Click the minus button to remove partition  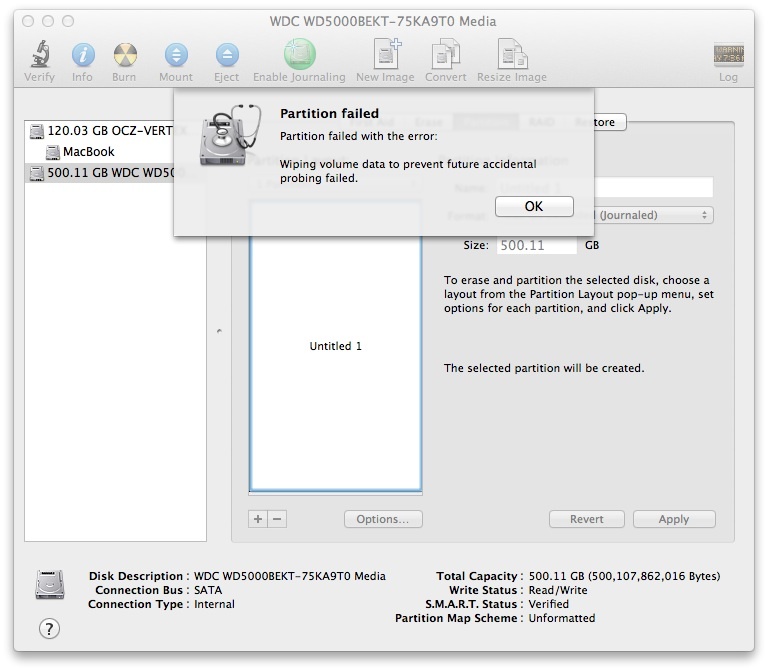pyautogui.click(x=277, y=519)
